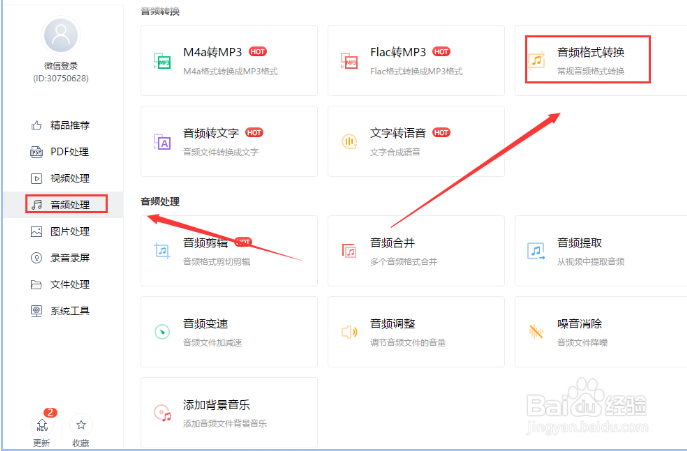Open the 音频剪辑 tool card
687x451 pixels.
(229, 251)
